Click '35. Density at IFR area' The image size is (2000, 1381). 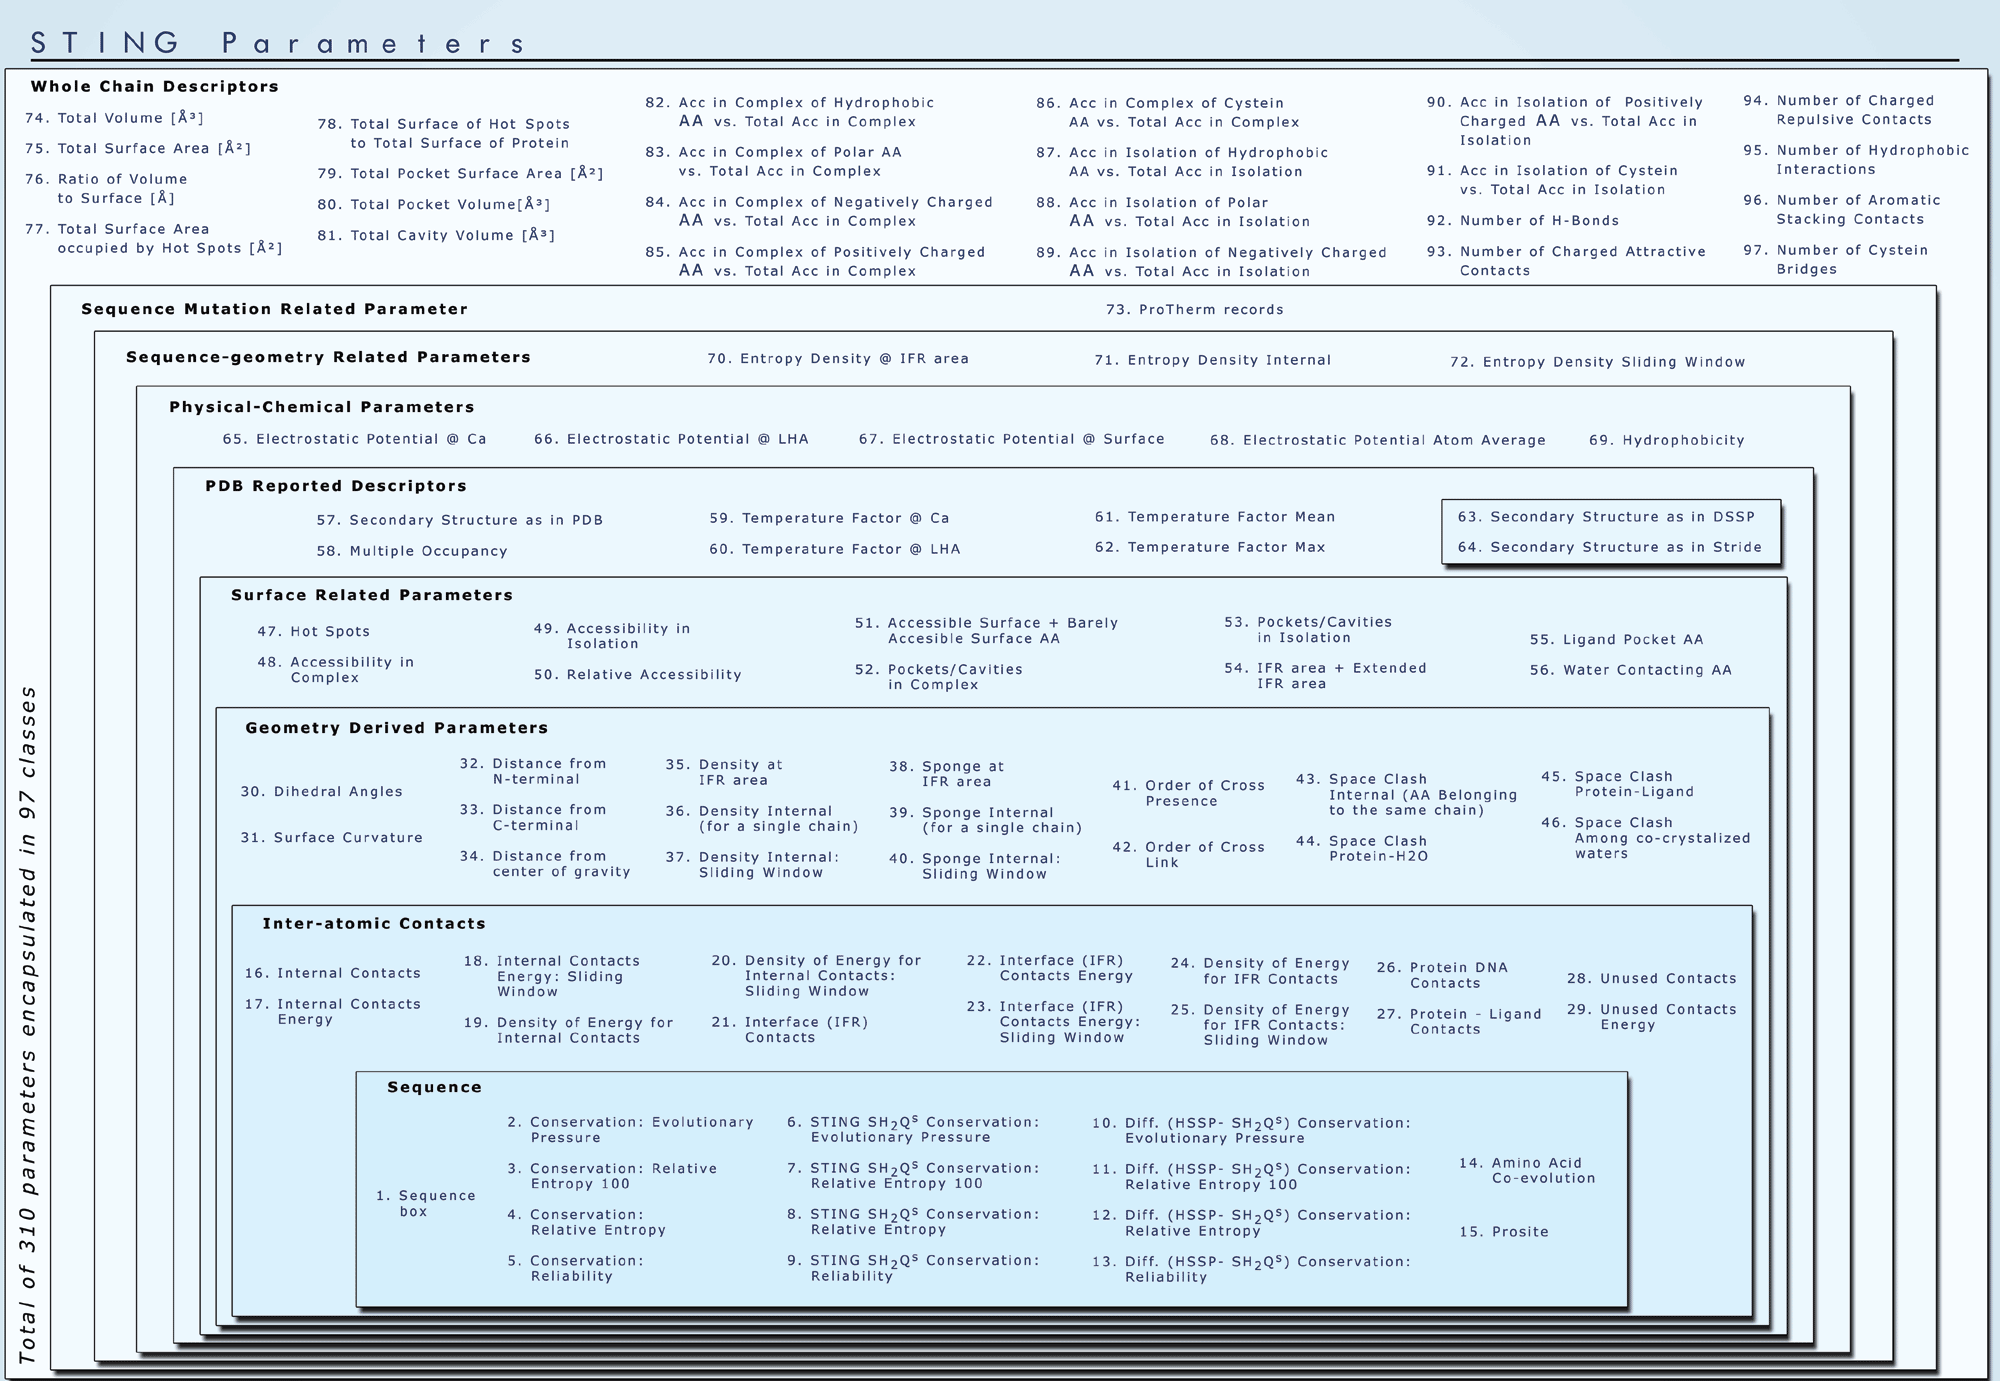(x=725, y=772)
